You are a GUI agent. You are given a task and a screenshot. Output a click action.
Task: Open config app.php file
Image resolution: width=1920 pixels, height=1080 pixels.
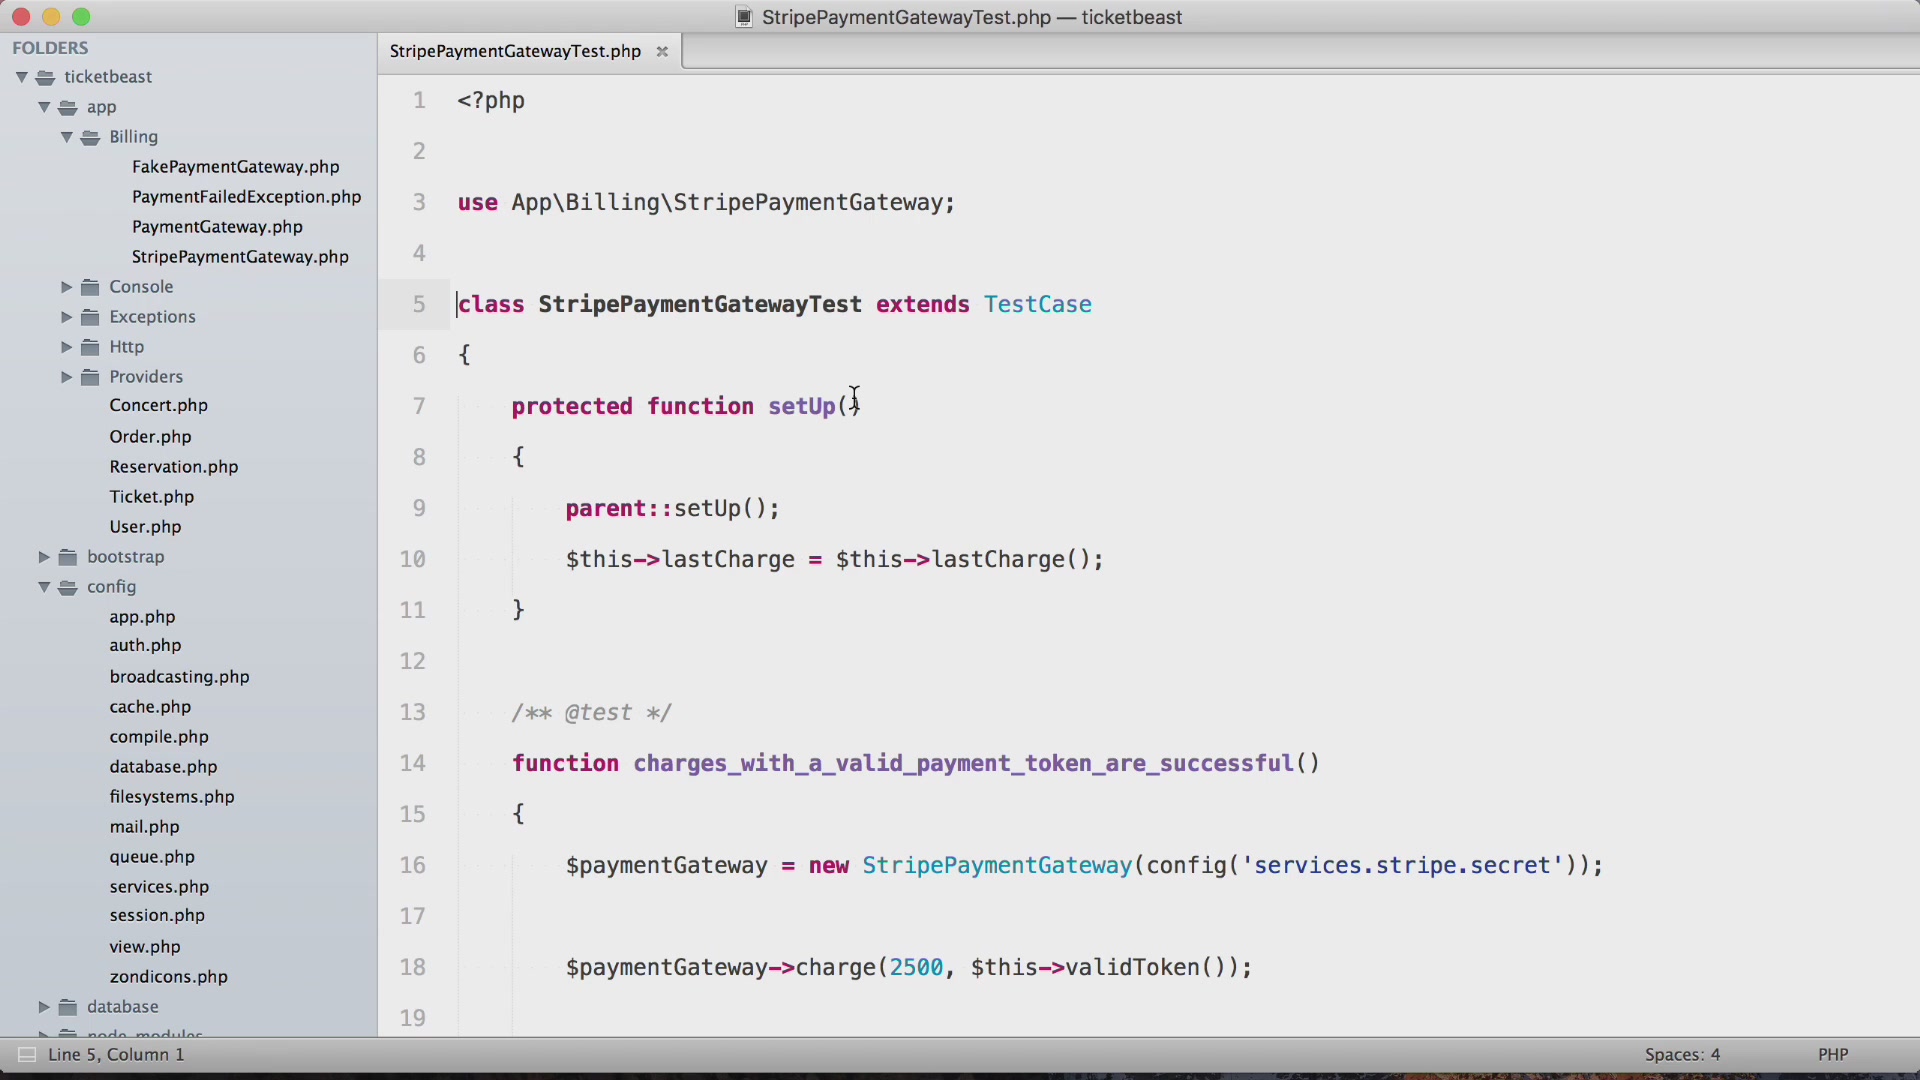[x=143, y=617]
